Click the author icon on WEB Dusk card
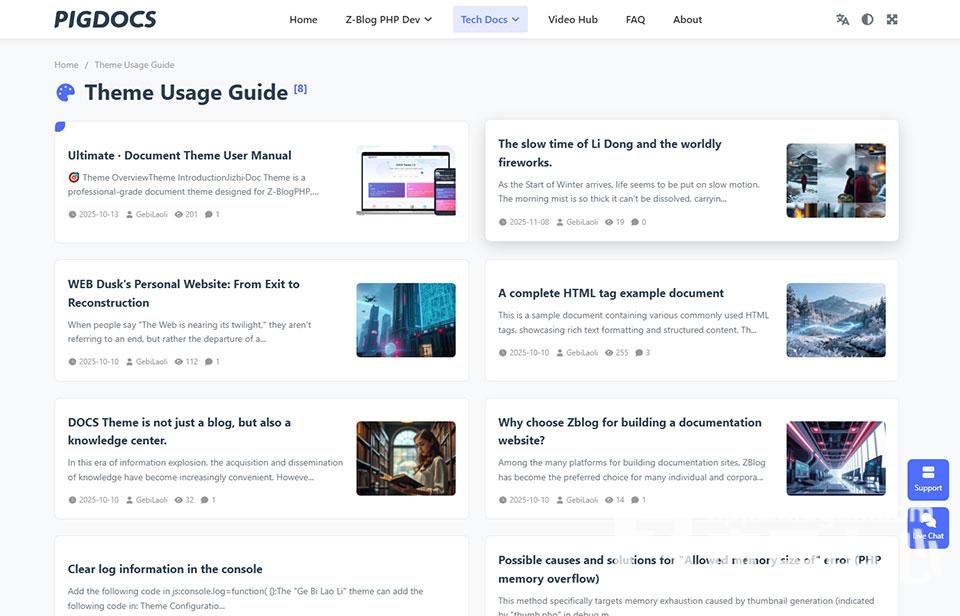The image size is (960, 616). 130,362
